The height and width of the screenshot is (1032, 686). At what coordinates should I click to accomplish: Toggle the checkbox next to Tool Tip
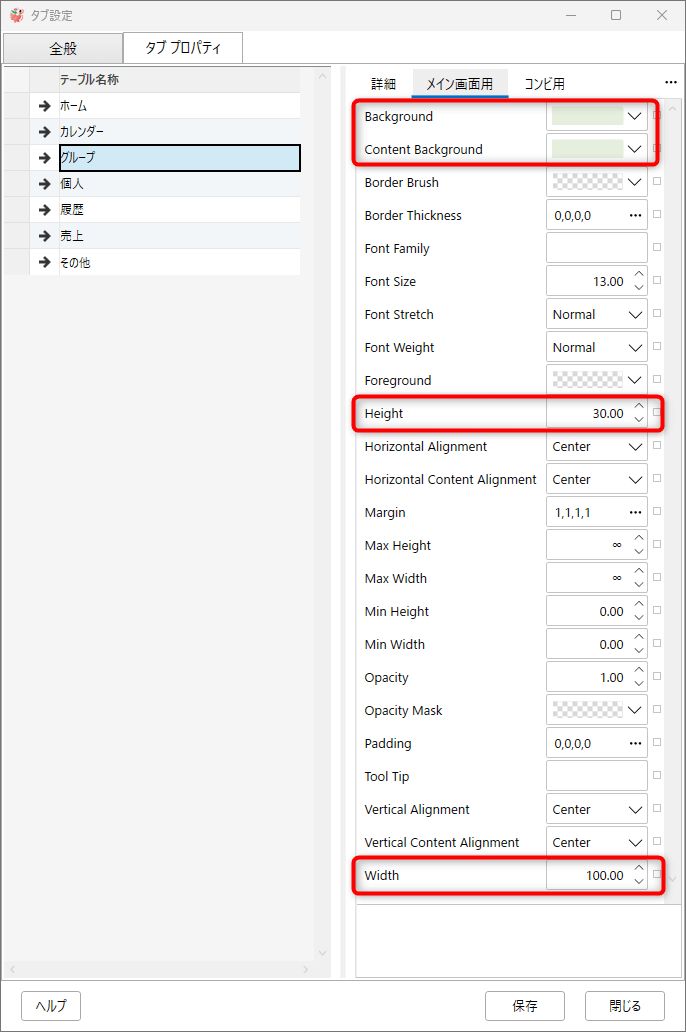pyautogui.click(x=656, y=775)
